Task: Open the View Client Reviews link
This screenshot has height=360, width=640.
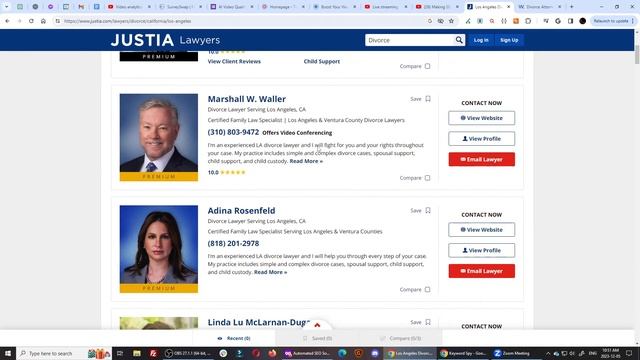Action: (234, 61)
